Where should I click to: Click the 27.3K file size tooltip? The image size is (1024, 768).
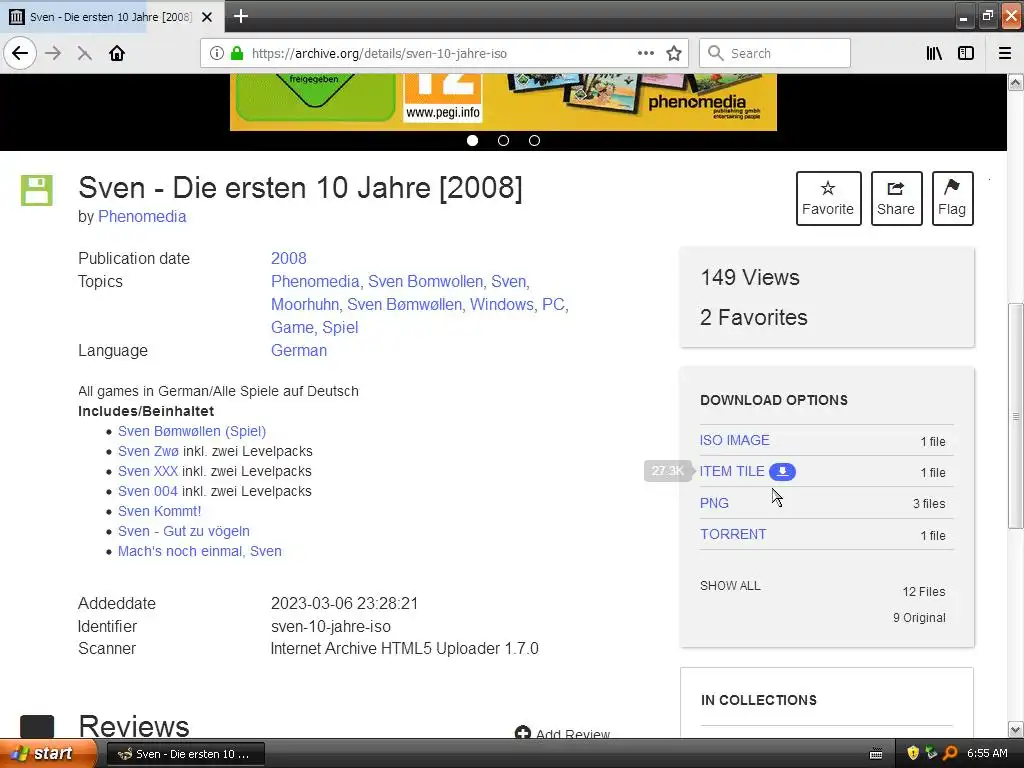click(x=667, y=470)
